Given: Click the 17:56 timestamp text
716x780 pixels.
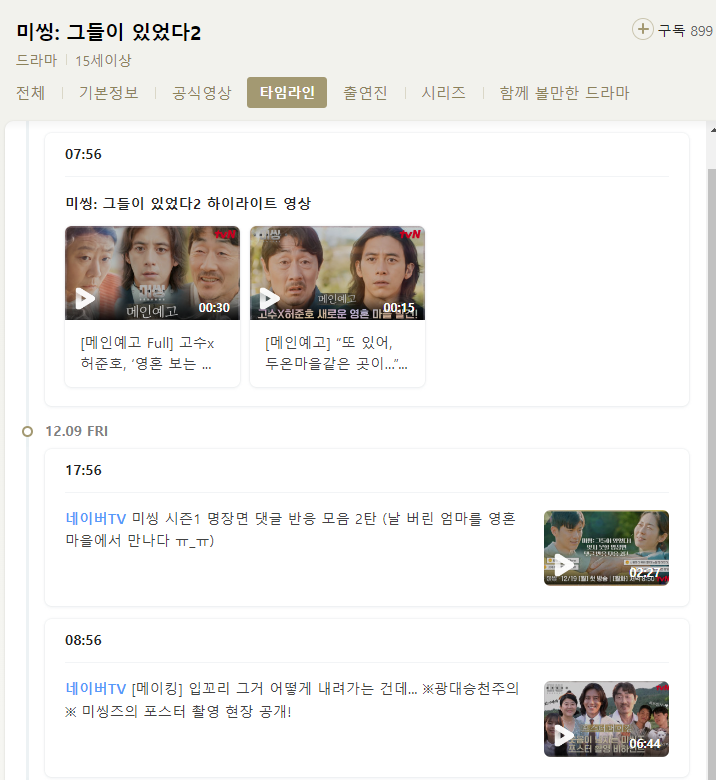Looking at the screenshot, I should coord(83,470).
